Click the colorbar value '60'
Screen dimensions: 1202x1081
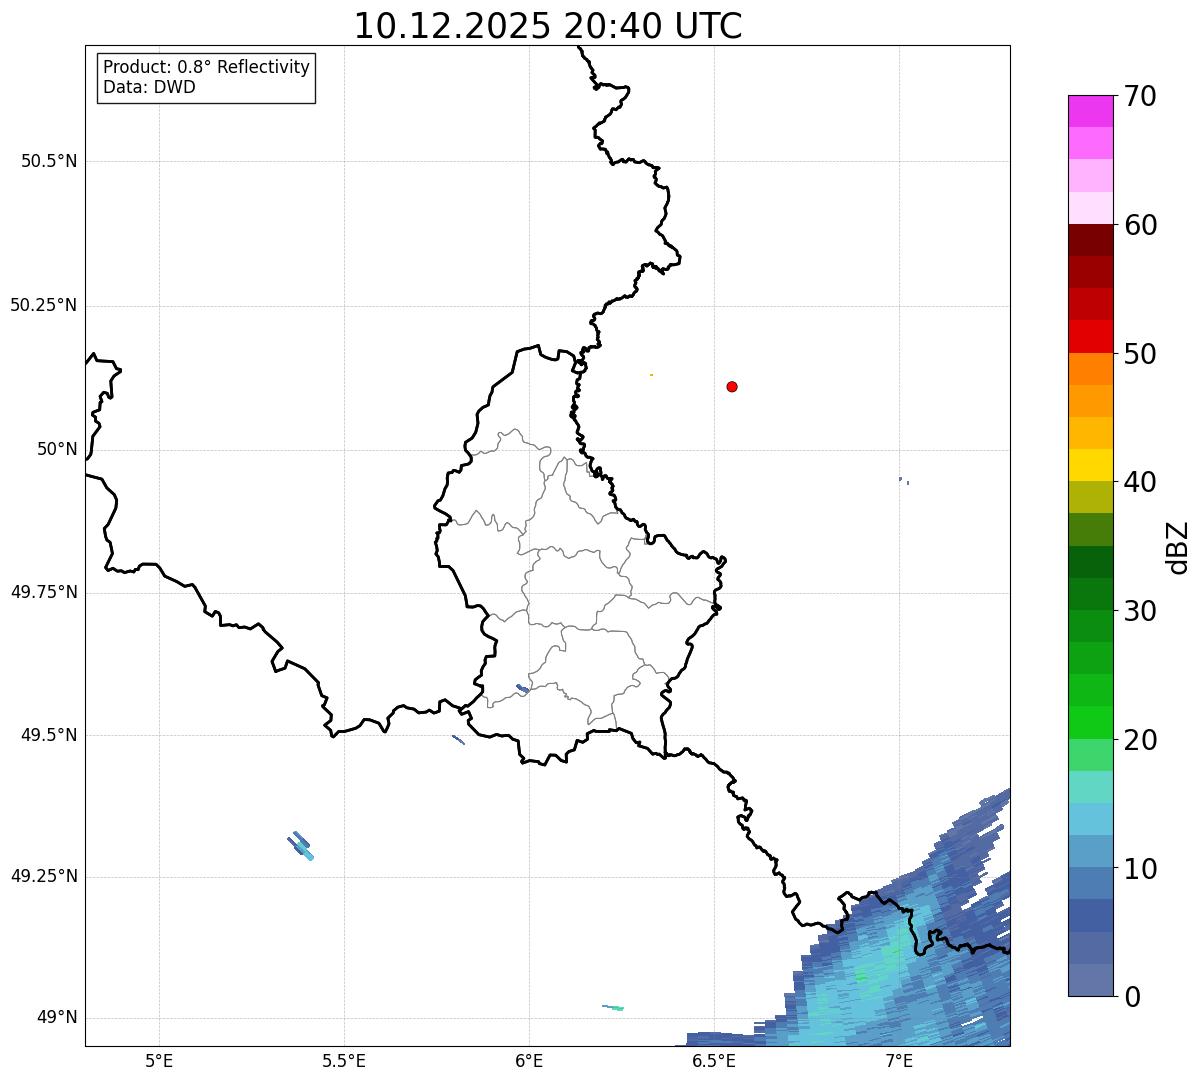(1140, 225)
